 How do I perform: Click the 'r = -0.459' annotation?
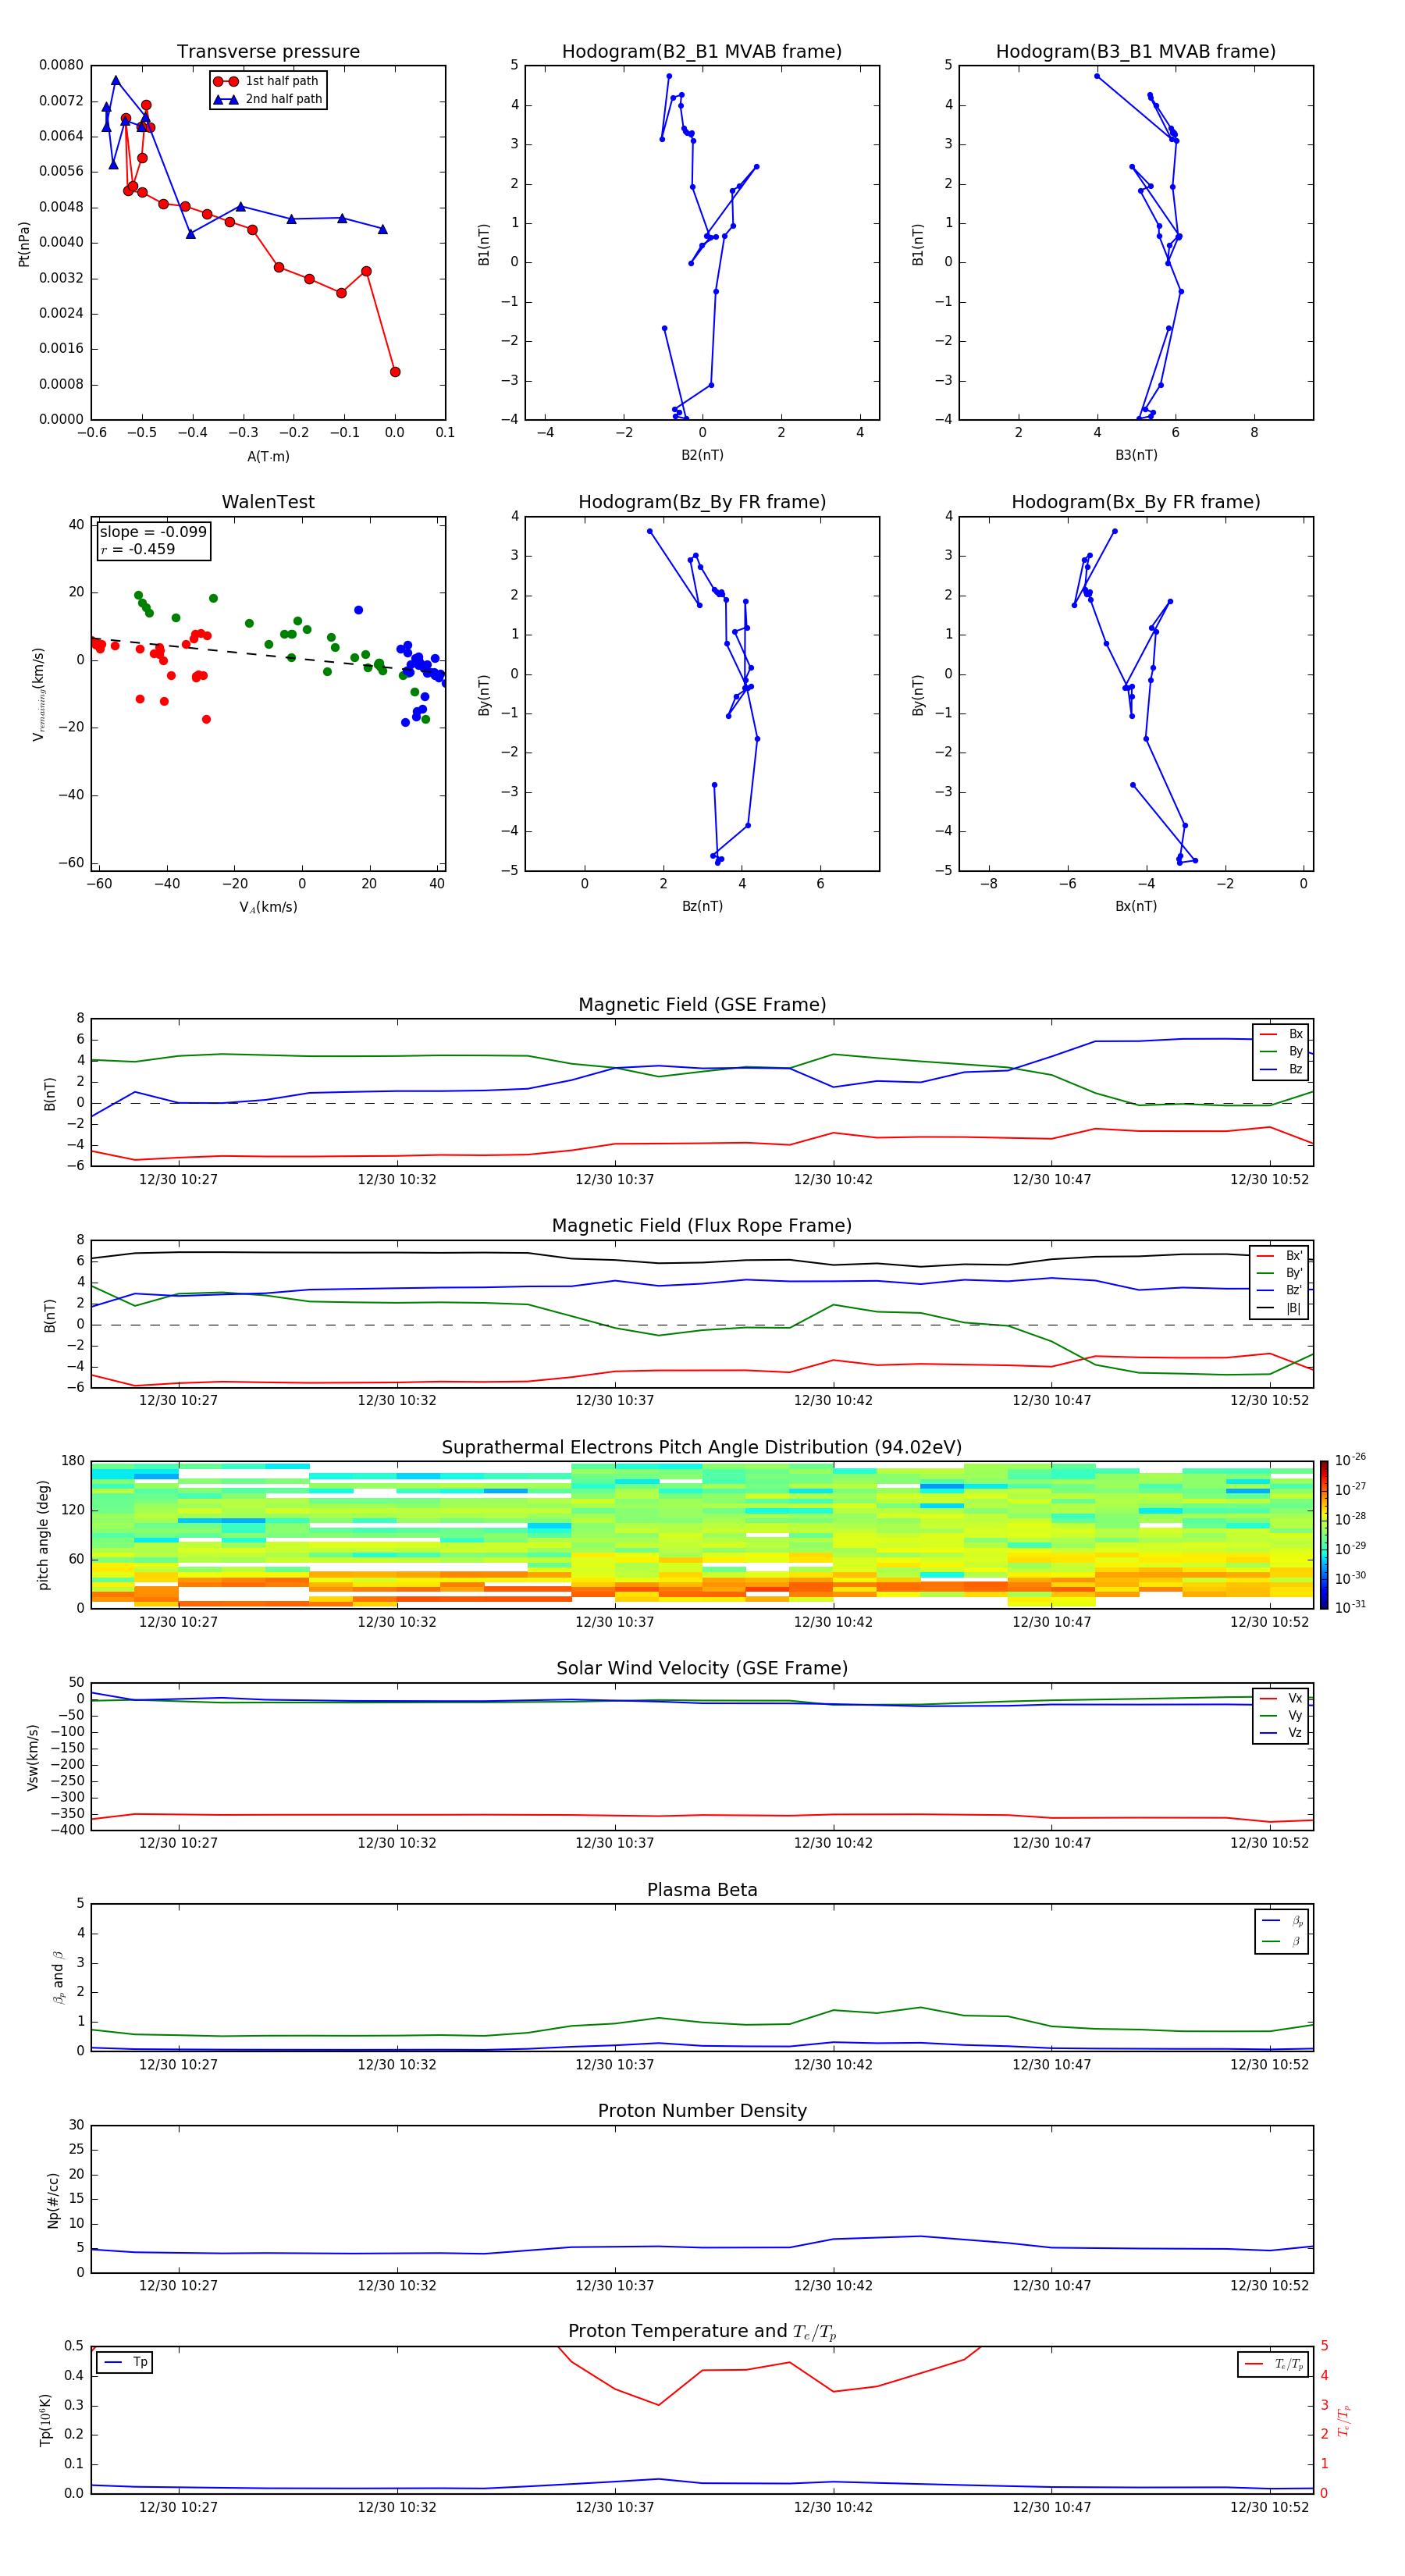pos(137,549)
